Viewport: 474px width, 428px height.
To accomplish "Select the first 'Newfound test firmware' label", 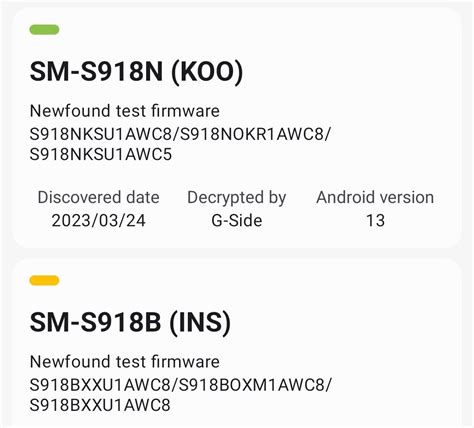I will (x=125, y=111).
